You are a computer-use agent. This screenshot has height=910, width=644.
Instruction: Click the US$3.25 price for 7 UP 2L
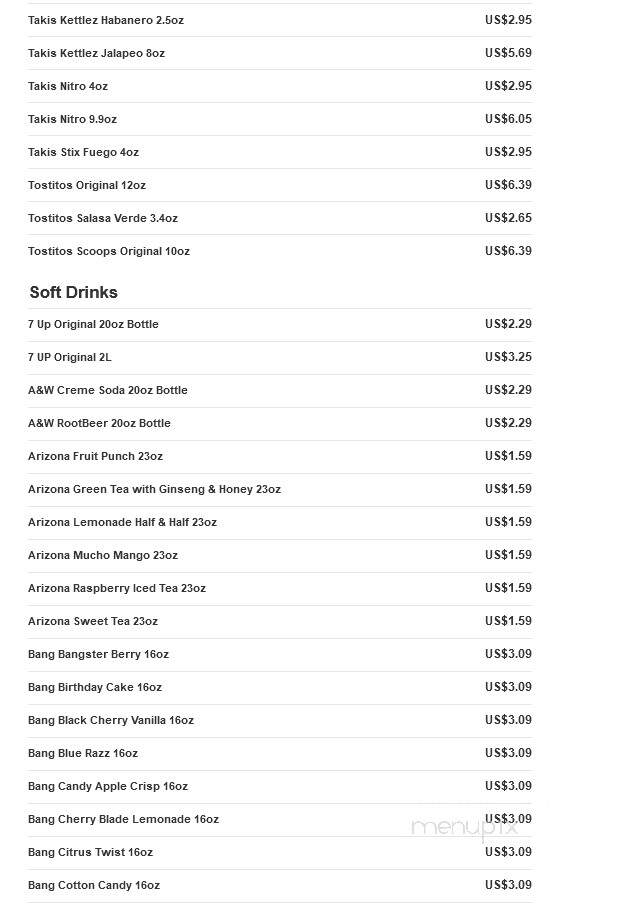coord(508,357)
